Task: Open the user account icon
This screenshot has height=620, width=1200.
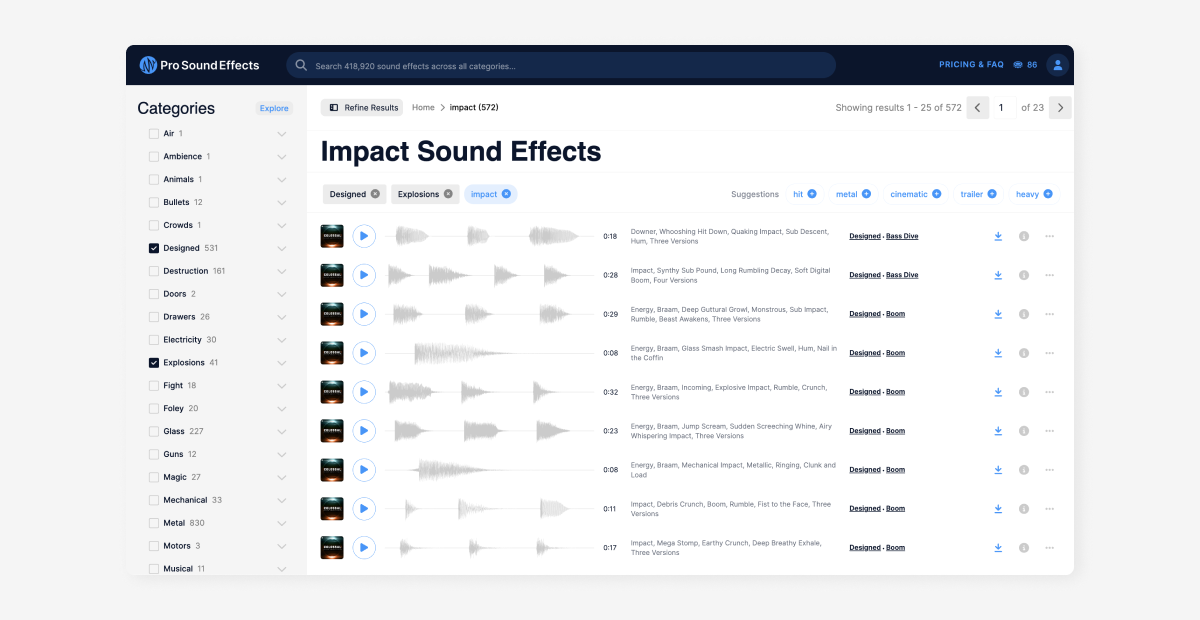Action: pos(1057,64)
